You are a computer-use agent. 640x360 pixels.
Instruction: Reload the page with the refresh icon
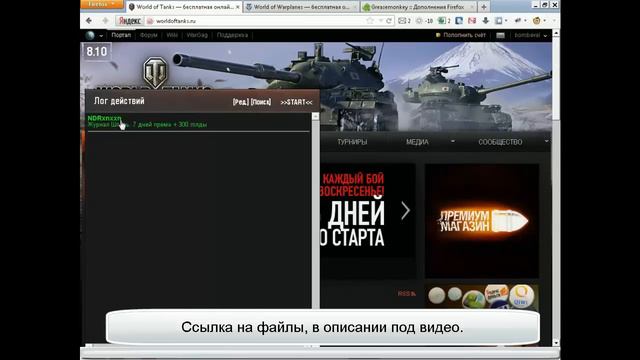click(389, 20)
